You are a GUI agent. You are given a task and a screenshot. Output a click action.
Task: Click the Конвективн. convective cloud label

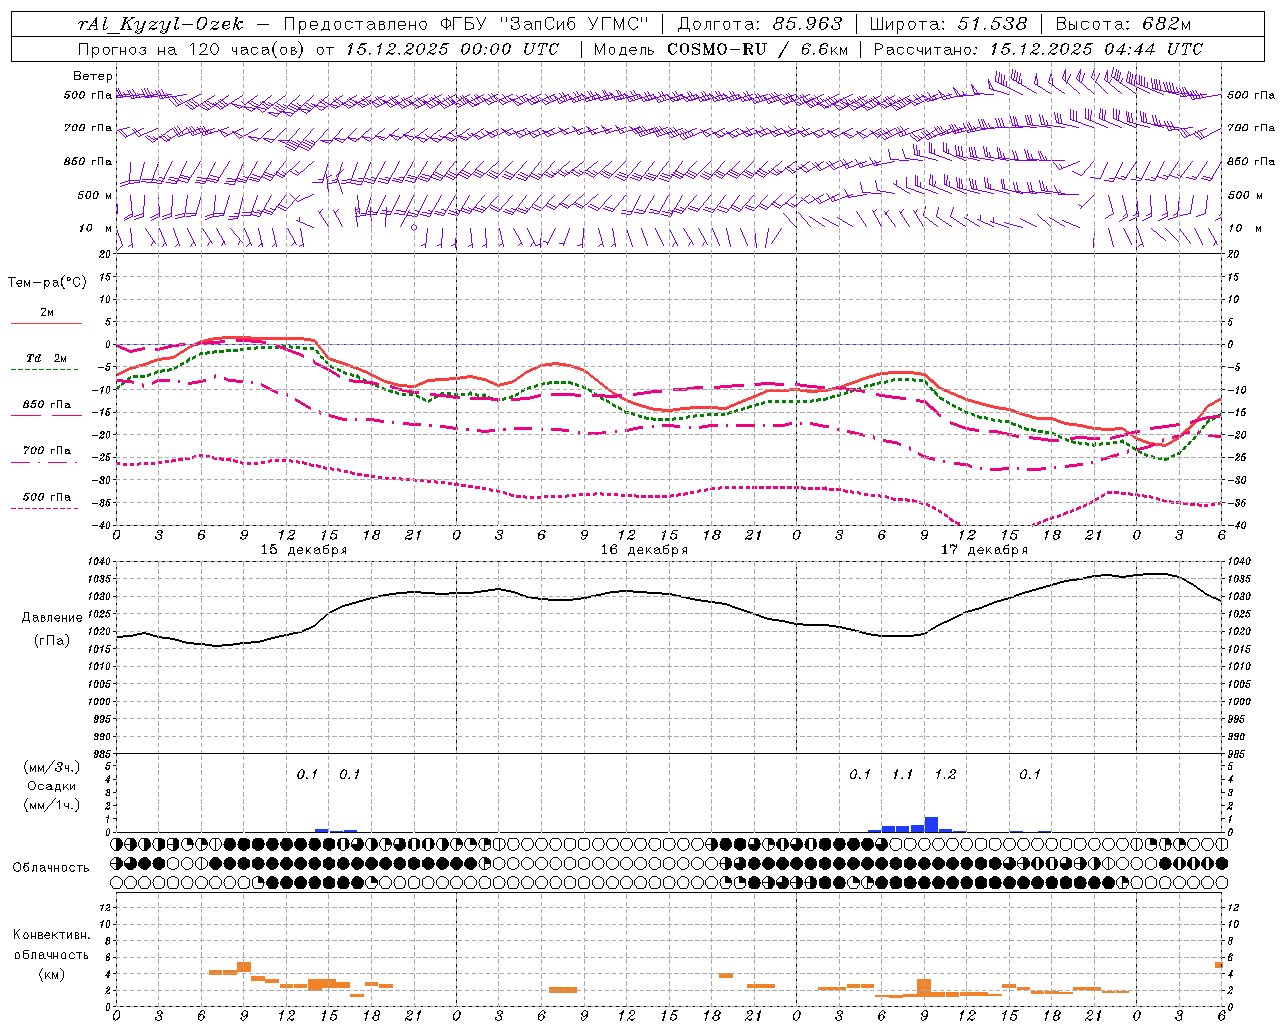[51, 935]
